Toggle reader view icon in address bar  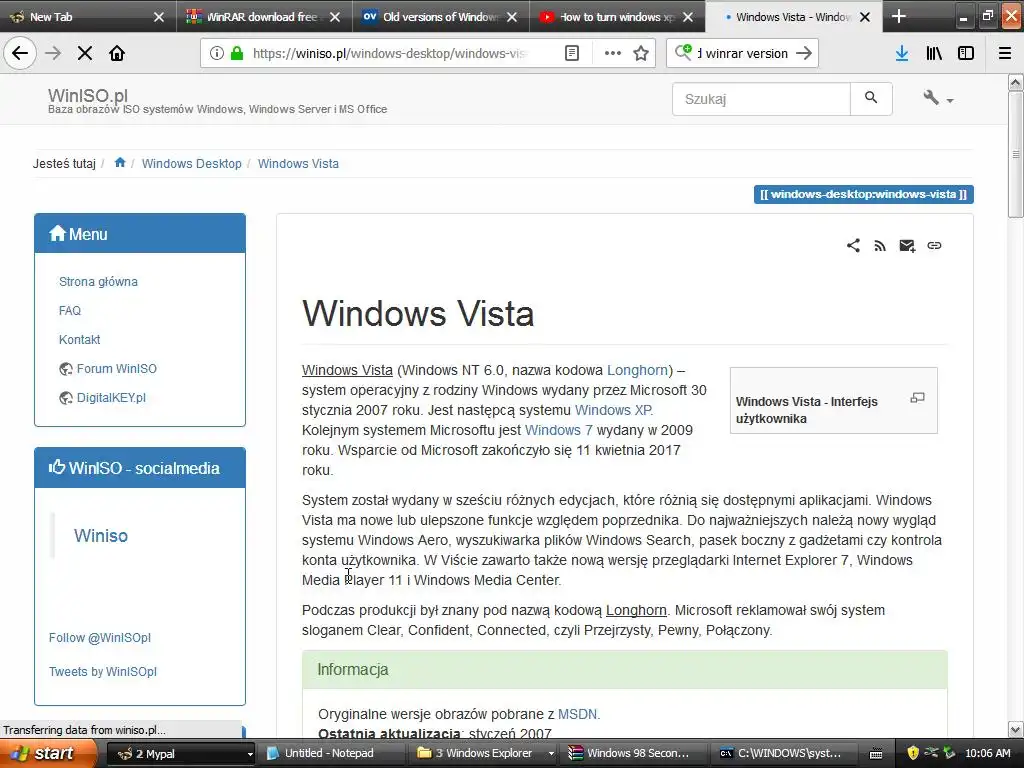571,53
